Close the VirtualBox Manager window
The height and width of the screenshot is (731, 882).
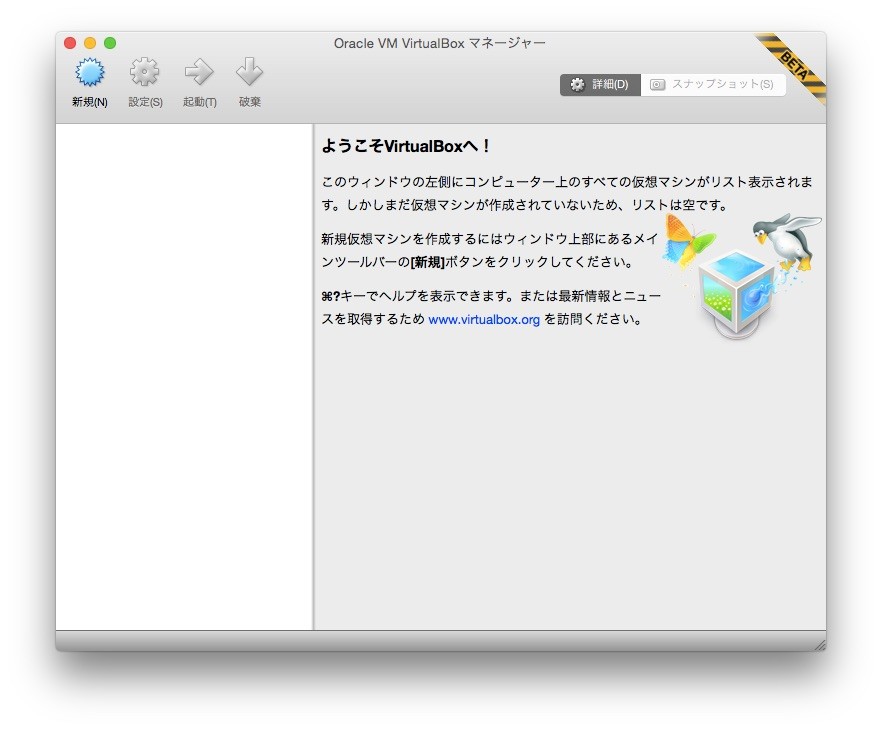point(70,43)
